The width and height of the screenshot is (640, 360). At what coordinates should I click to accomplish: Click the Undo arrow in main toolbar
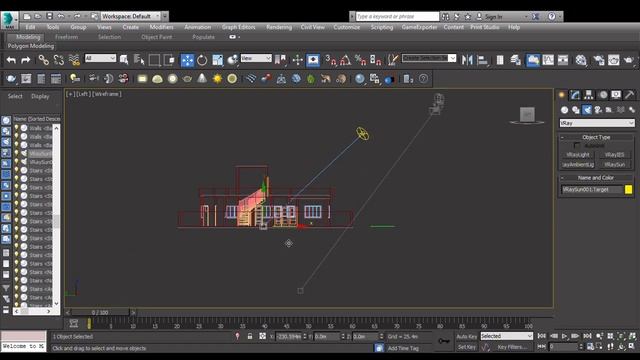(x=11, y=60)
